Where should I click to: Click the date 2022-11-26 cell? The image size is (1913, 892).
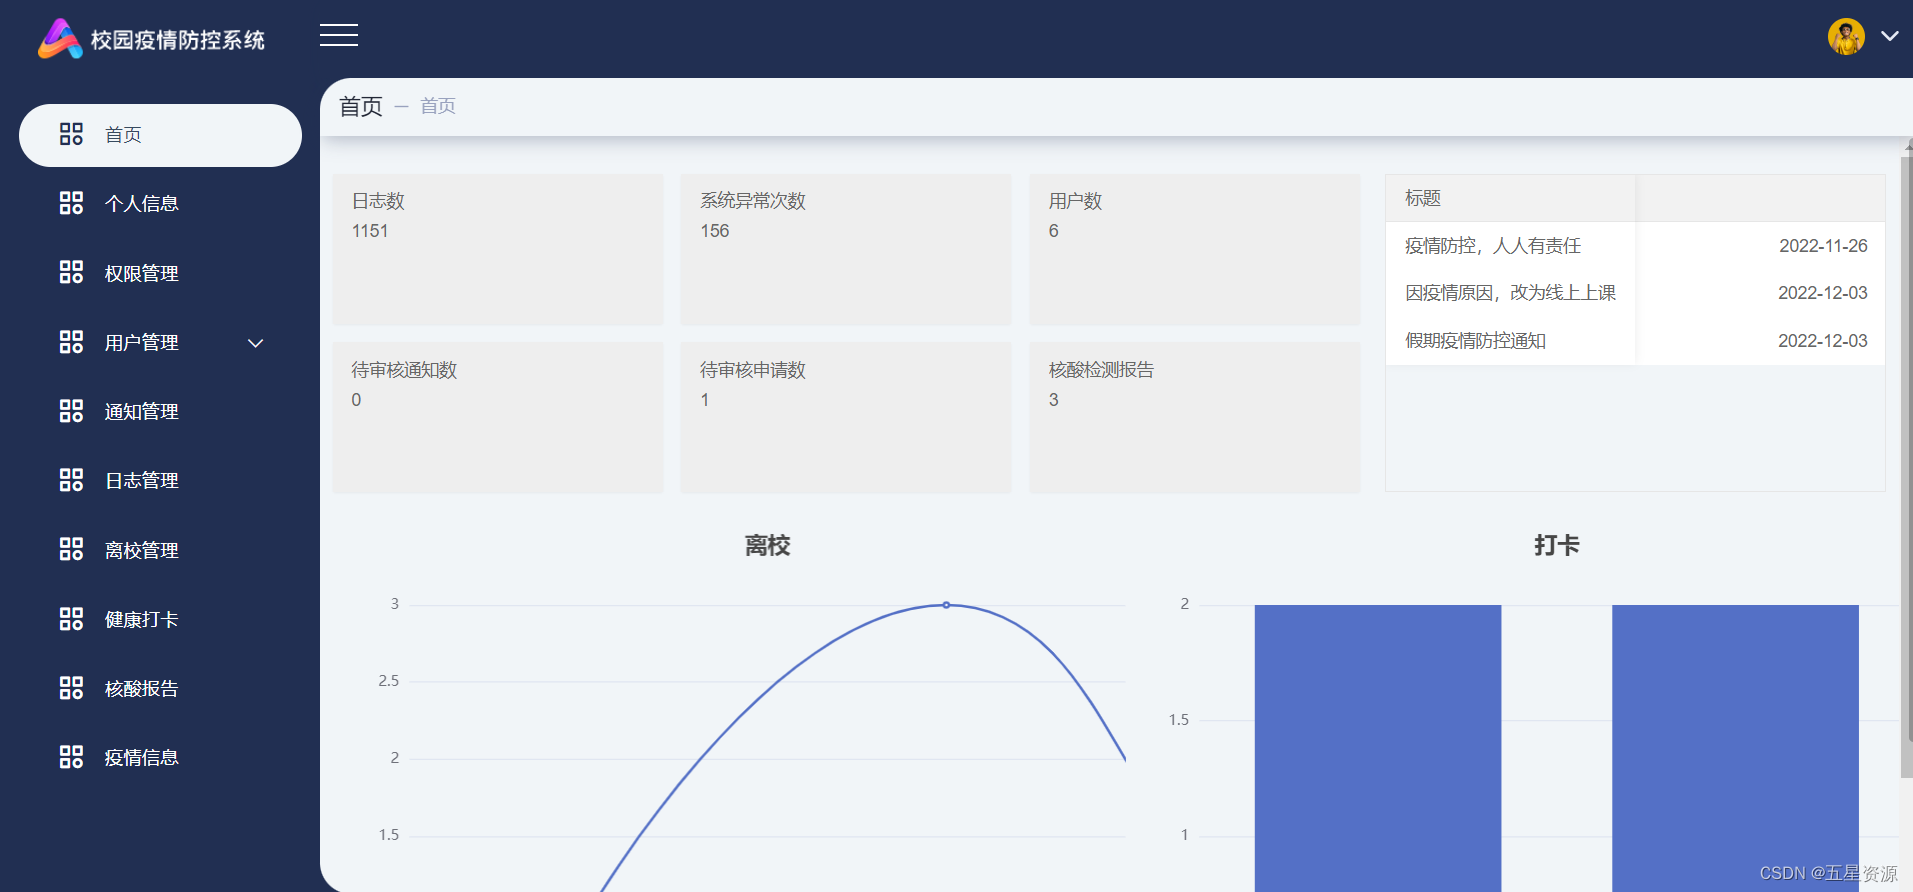tap(1823, 246)
